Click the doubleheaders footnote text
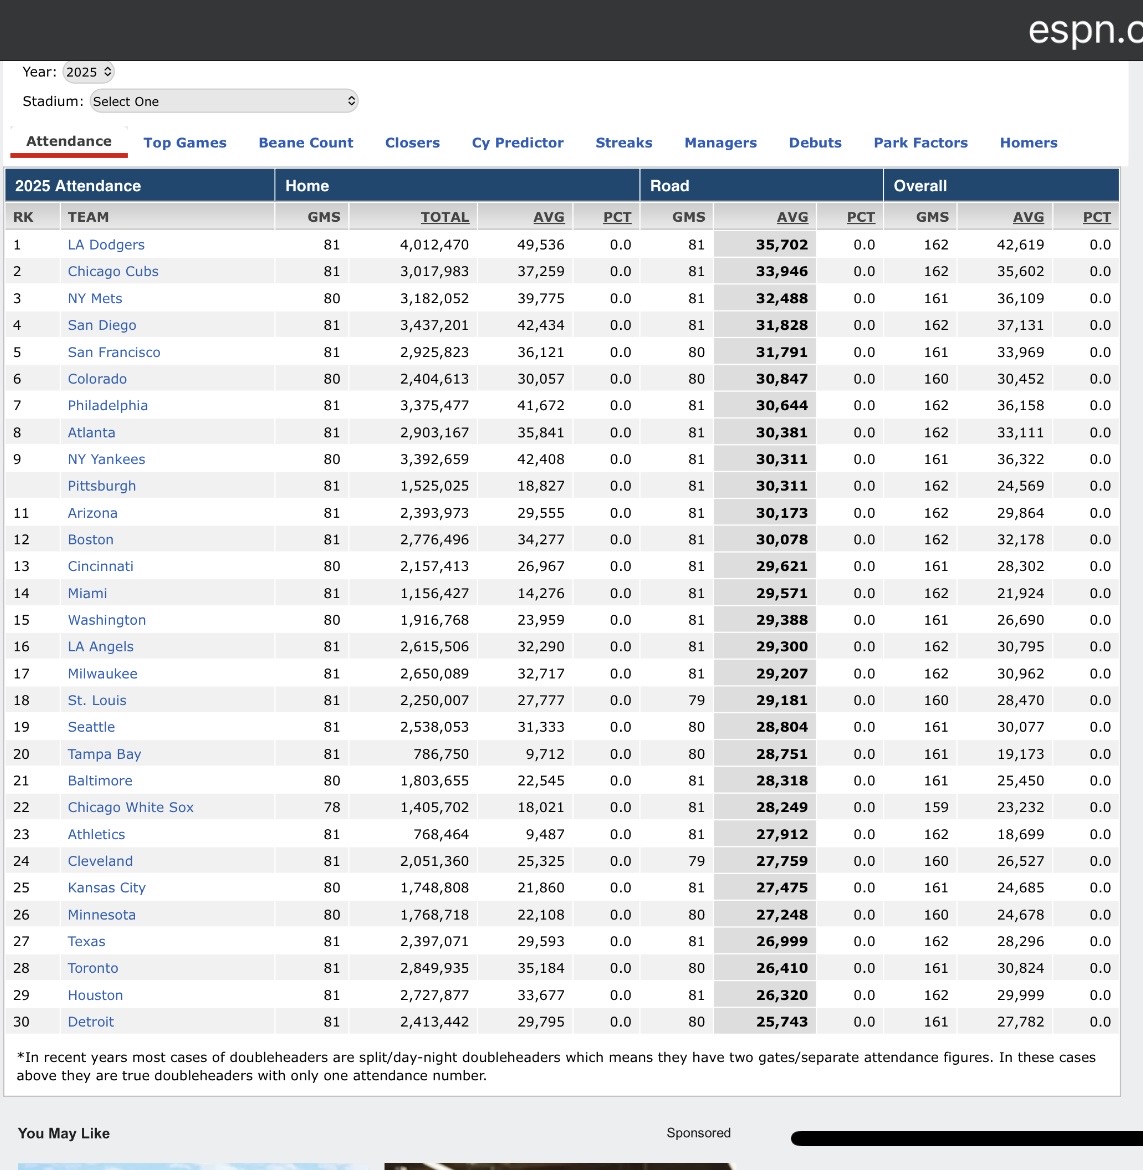This screenshot has width=1143, height=1170. pyautogui.click(x=556, y=1066)
